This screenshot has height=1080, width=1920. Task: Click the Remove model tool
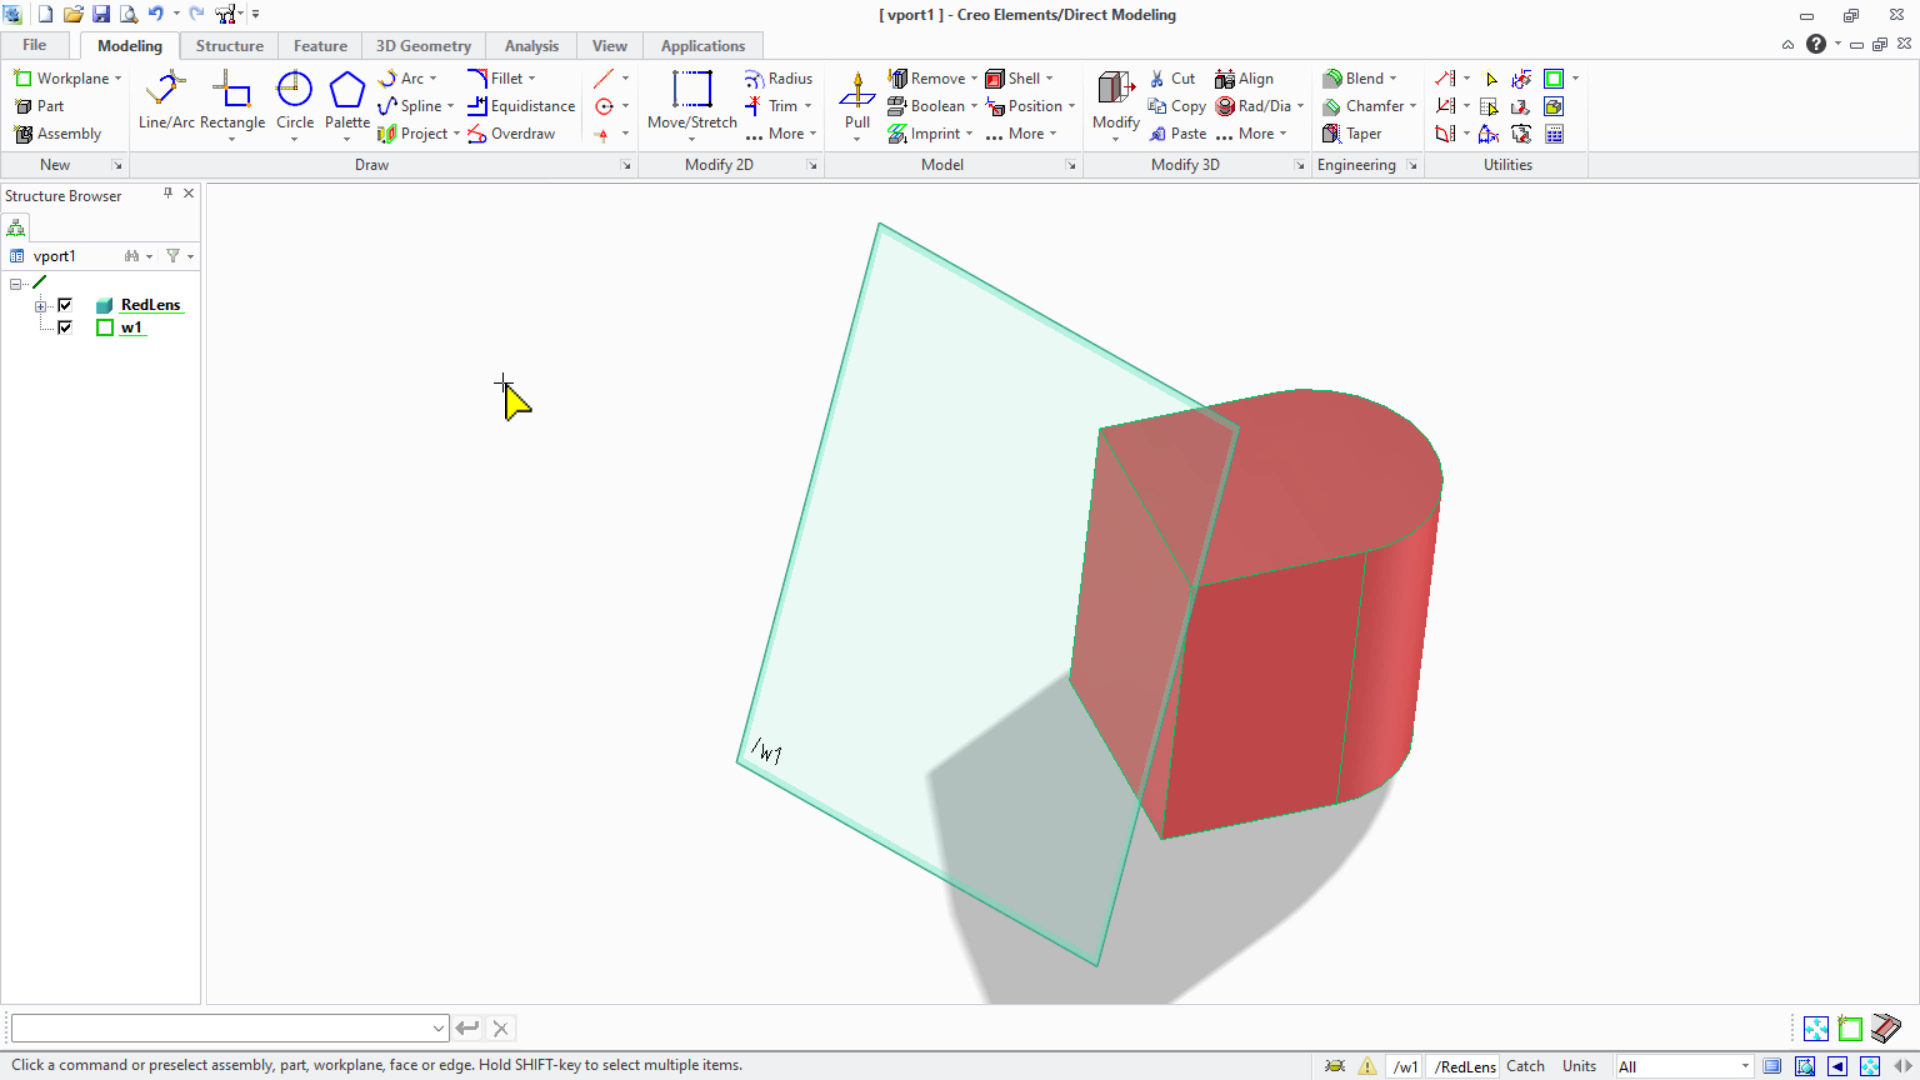pyautogui.click(x=927, y=78)
